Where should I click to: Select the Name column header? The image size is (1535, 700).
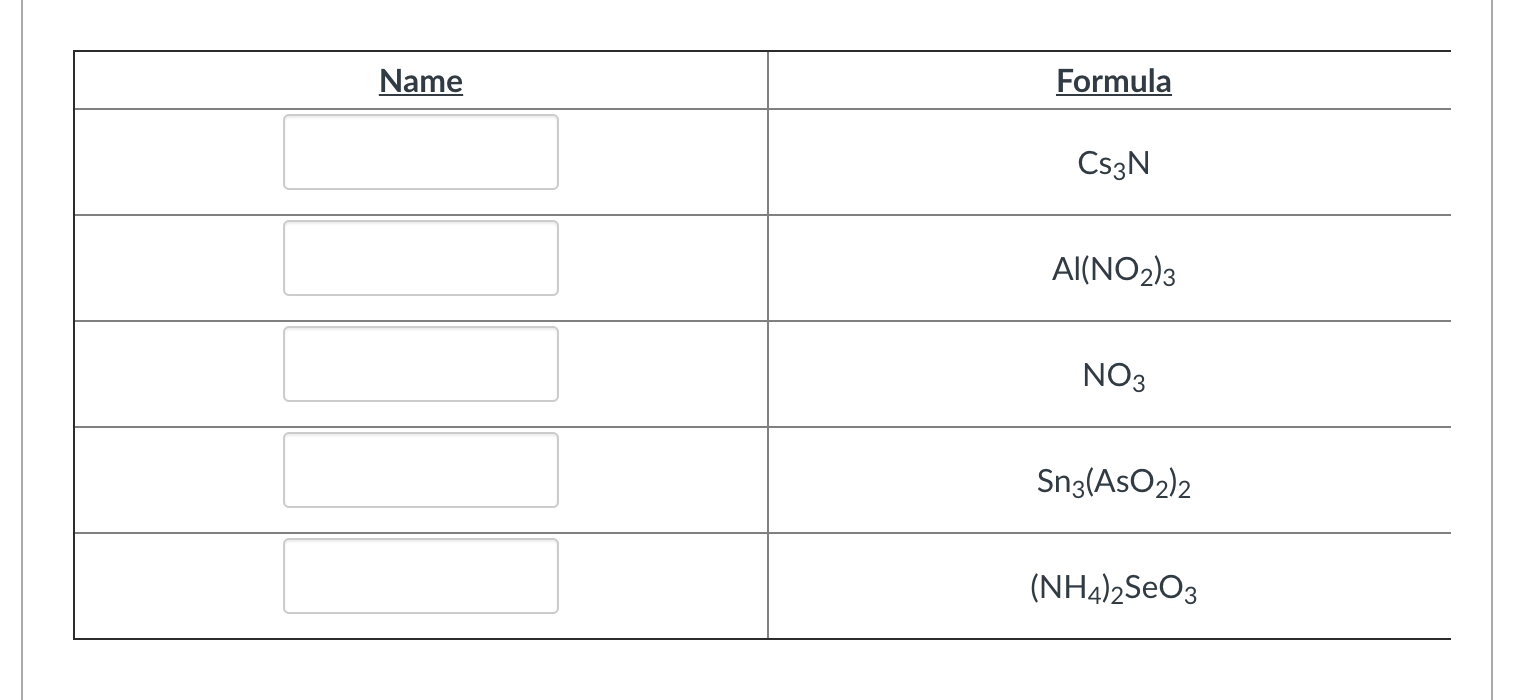(420, 81)
